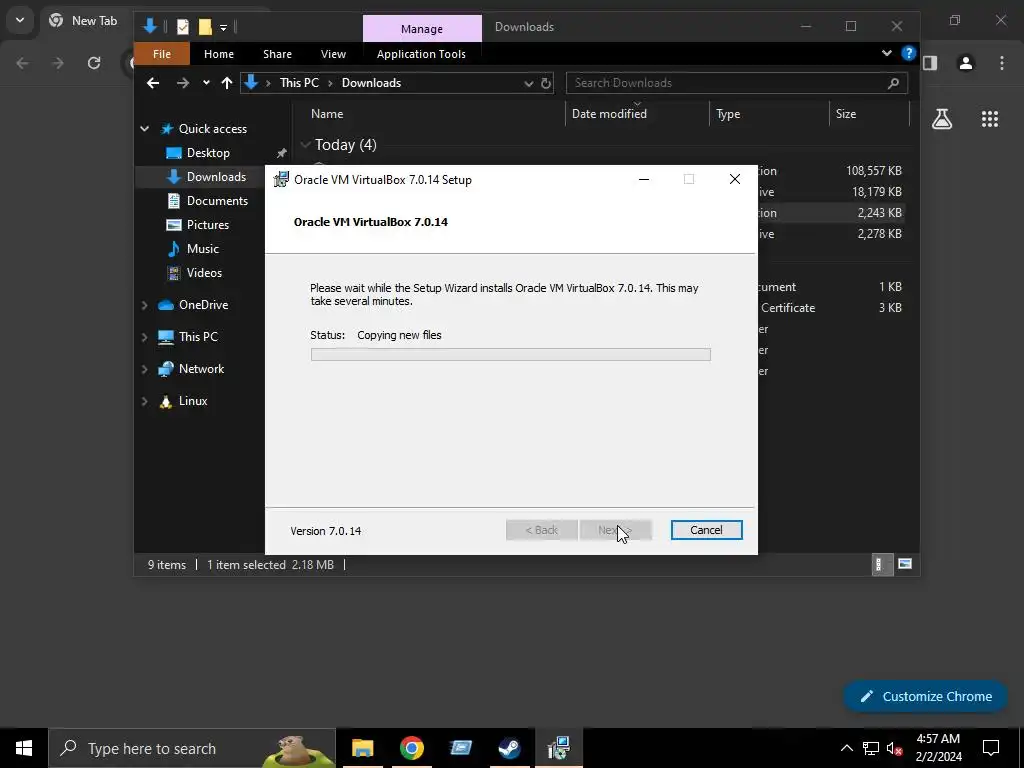1024x768 pixels.
Task: Open File Explorer from taskbar
Action: click(362, 748)
